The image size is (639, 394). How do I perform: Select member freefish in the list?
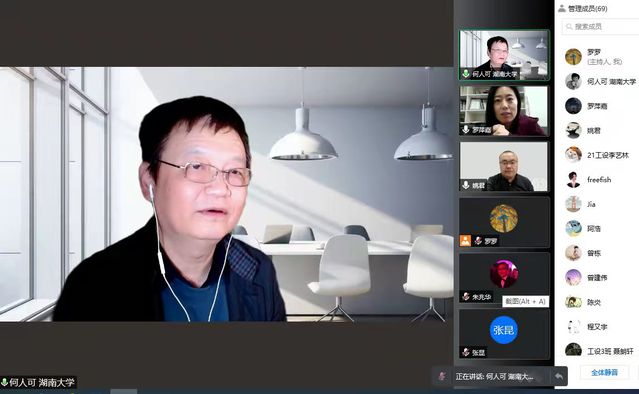click(x=600, y=180)
